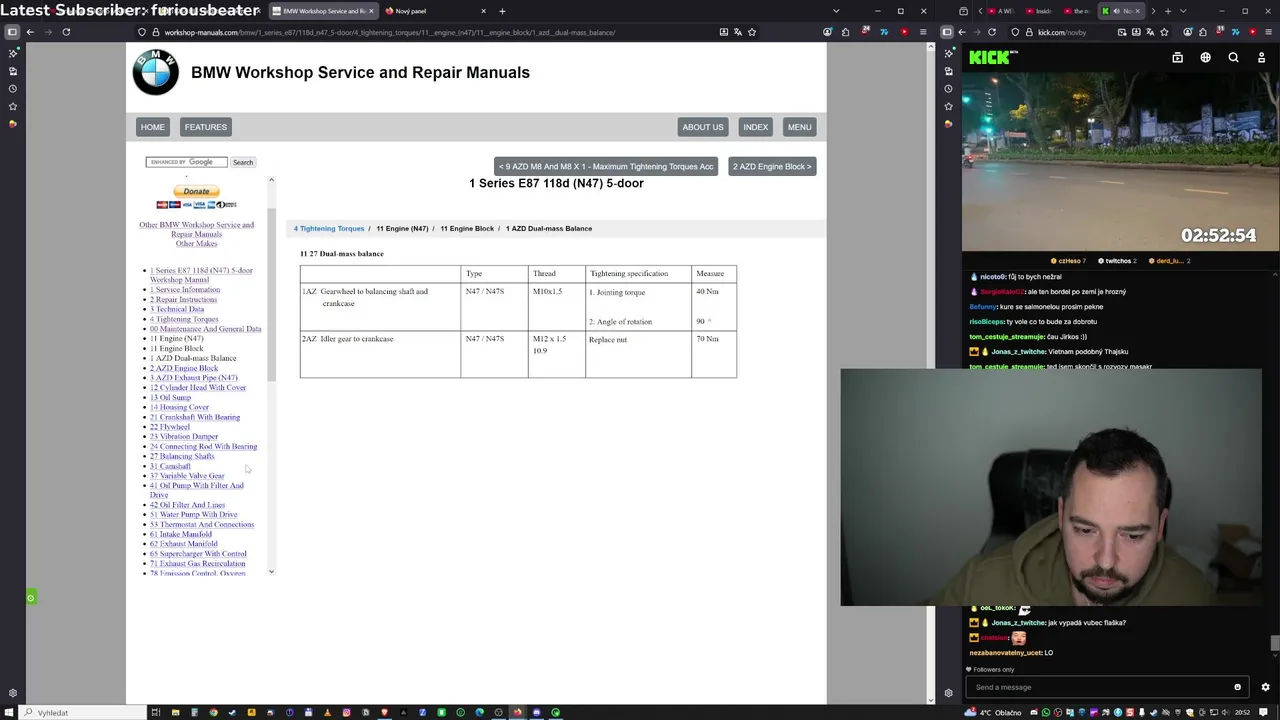Translate the workshop-manuals page
Screen dimensions: 1280x720
738,32
